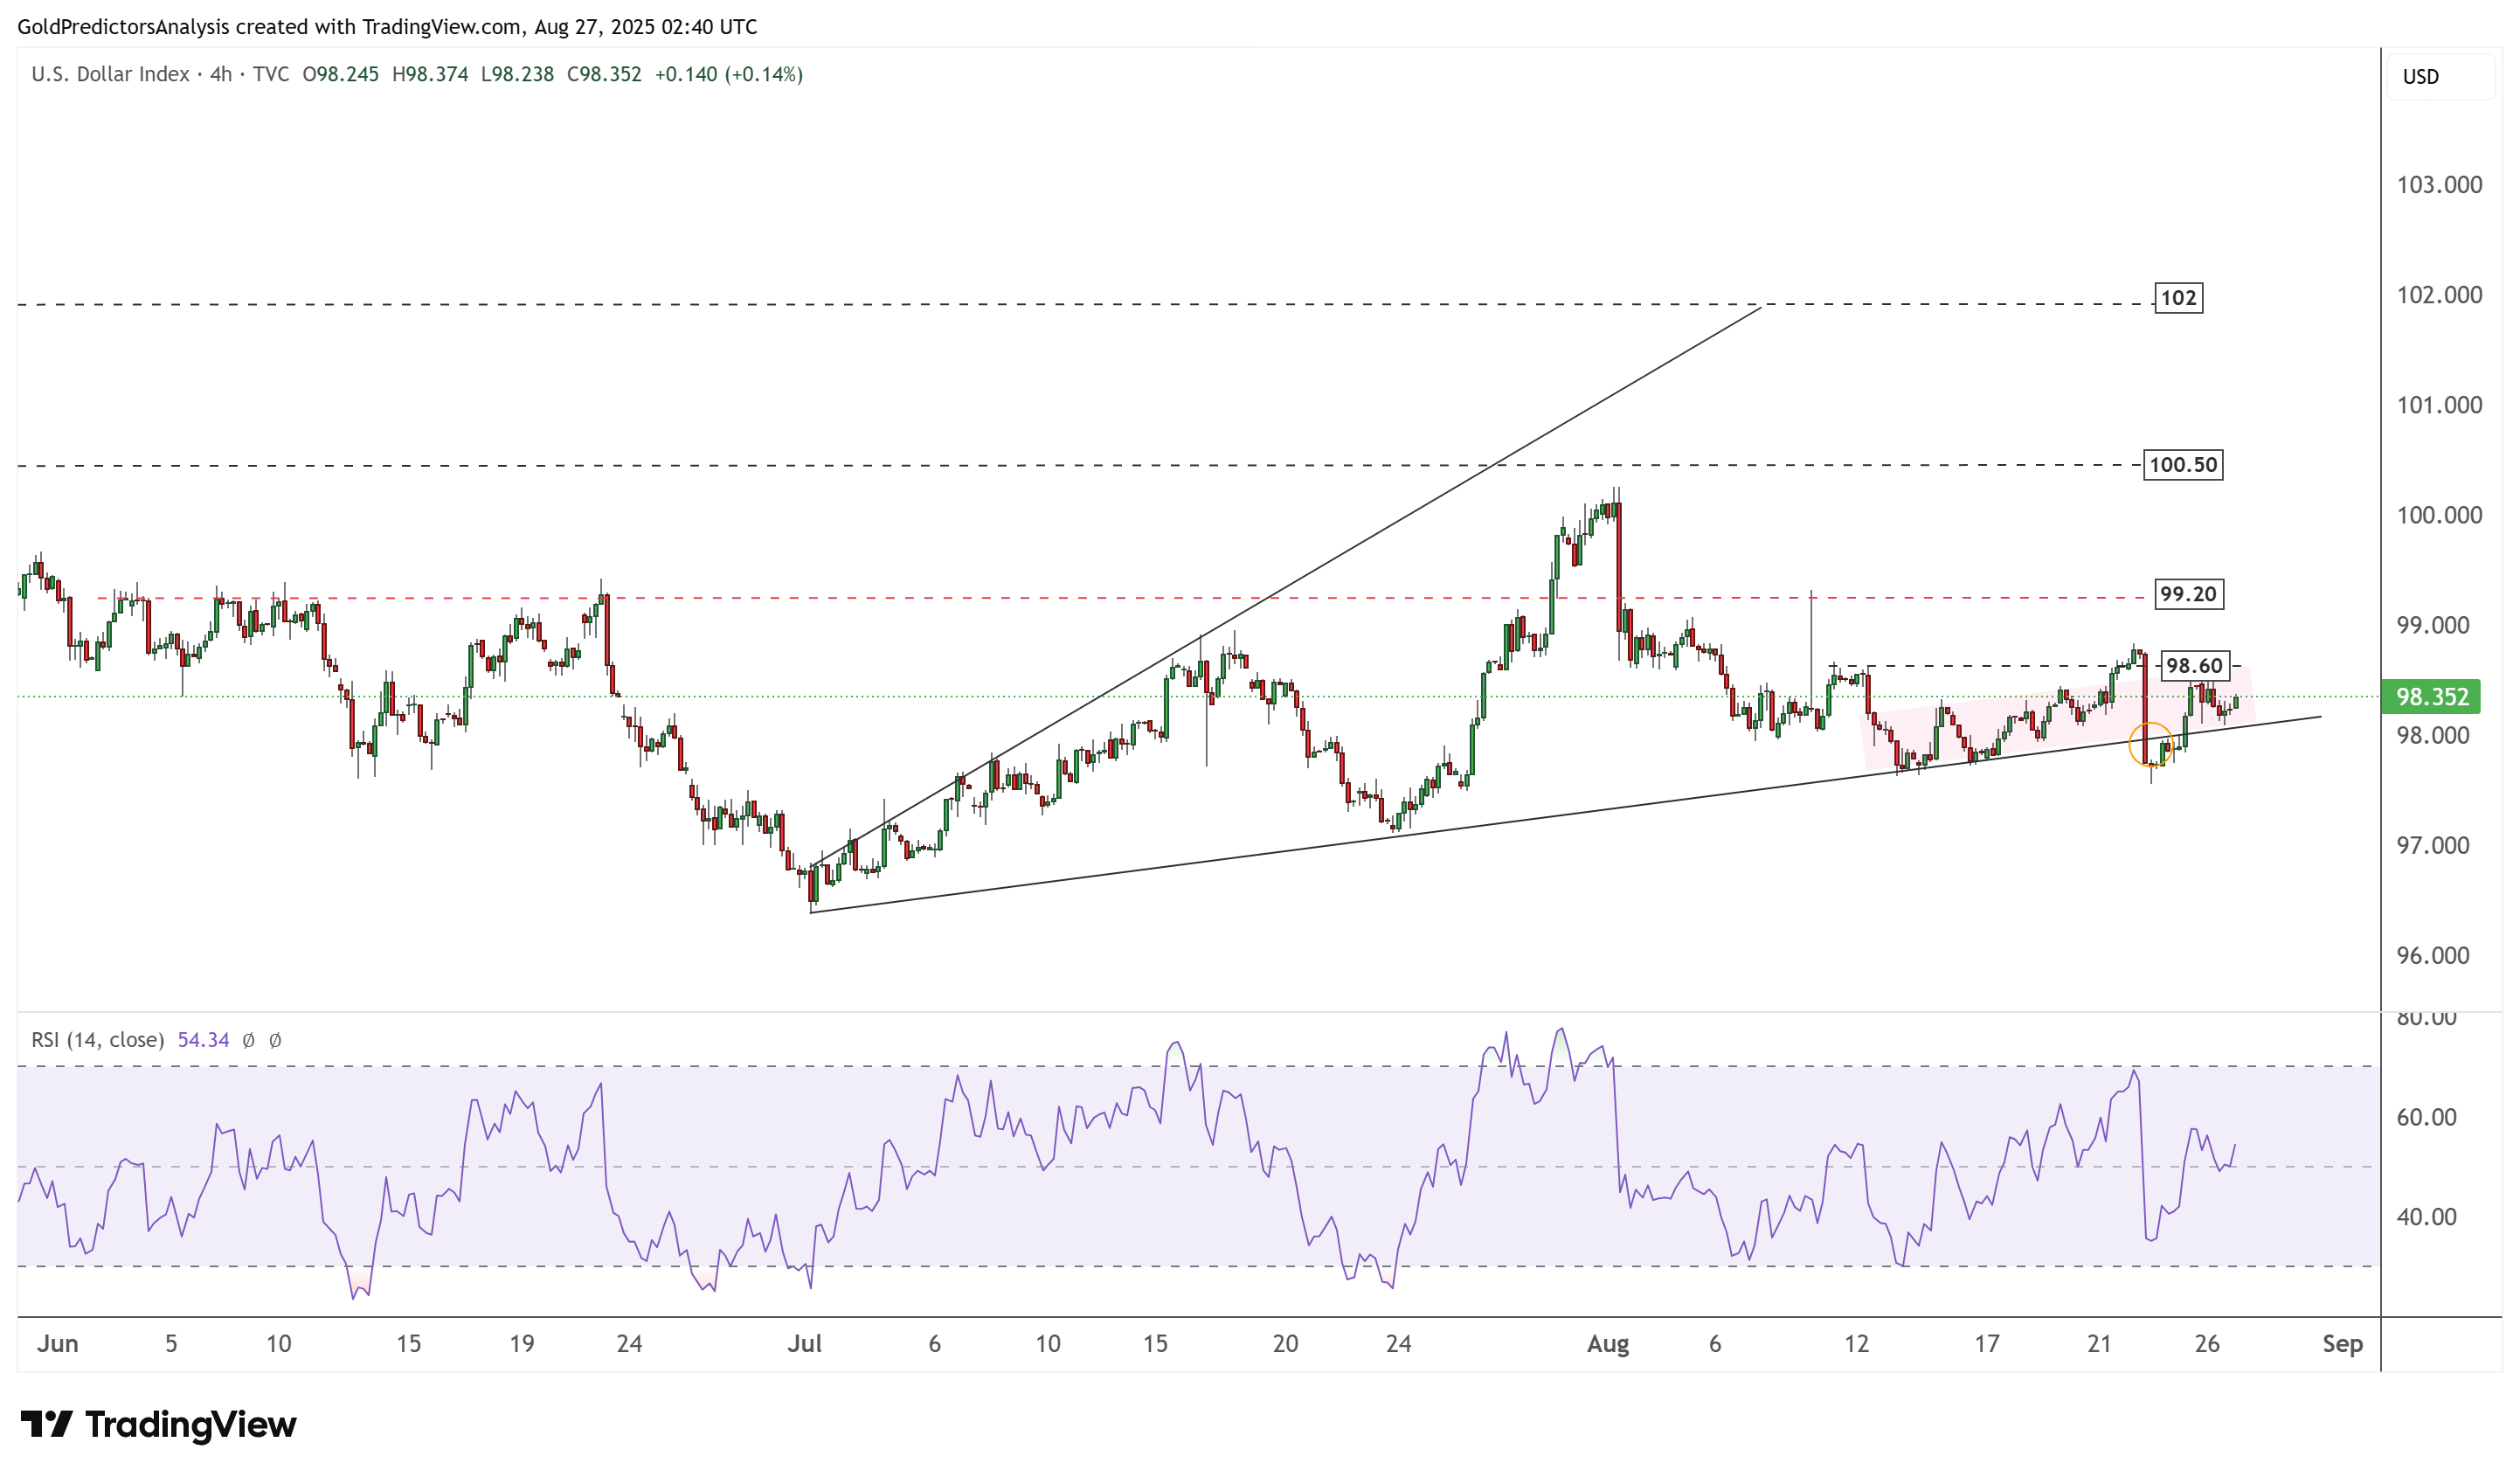Click the first ø symbol after RSI value
The image size is (2520, 1477).
coord(249,1040)
